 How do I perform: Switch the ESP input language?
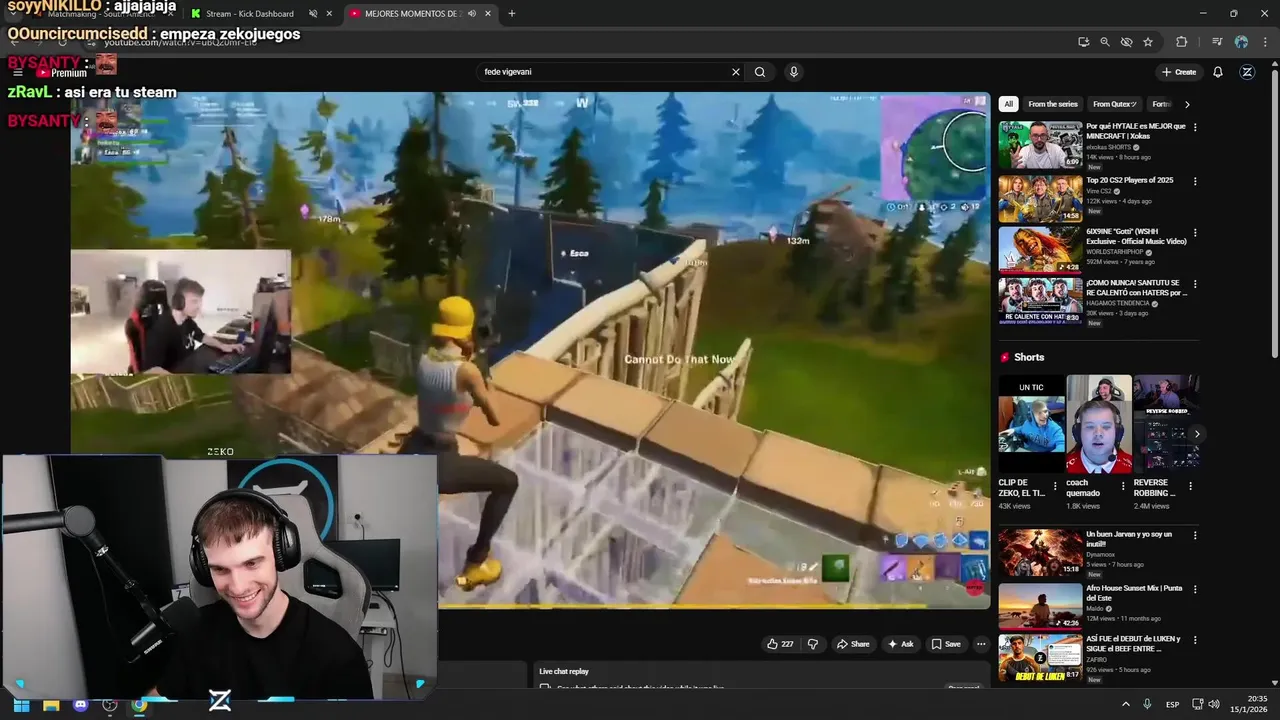(x=1172, y=705)
